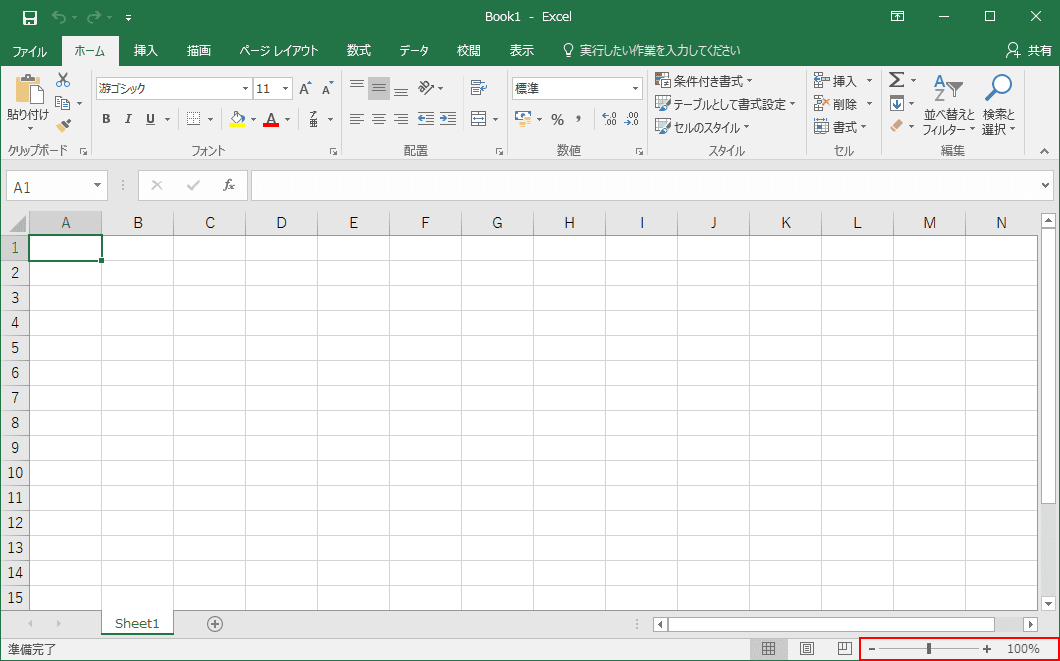Click the zoom slider handle
This screenshot has height=661, width=1060.
(x=929, y=649)
